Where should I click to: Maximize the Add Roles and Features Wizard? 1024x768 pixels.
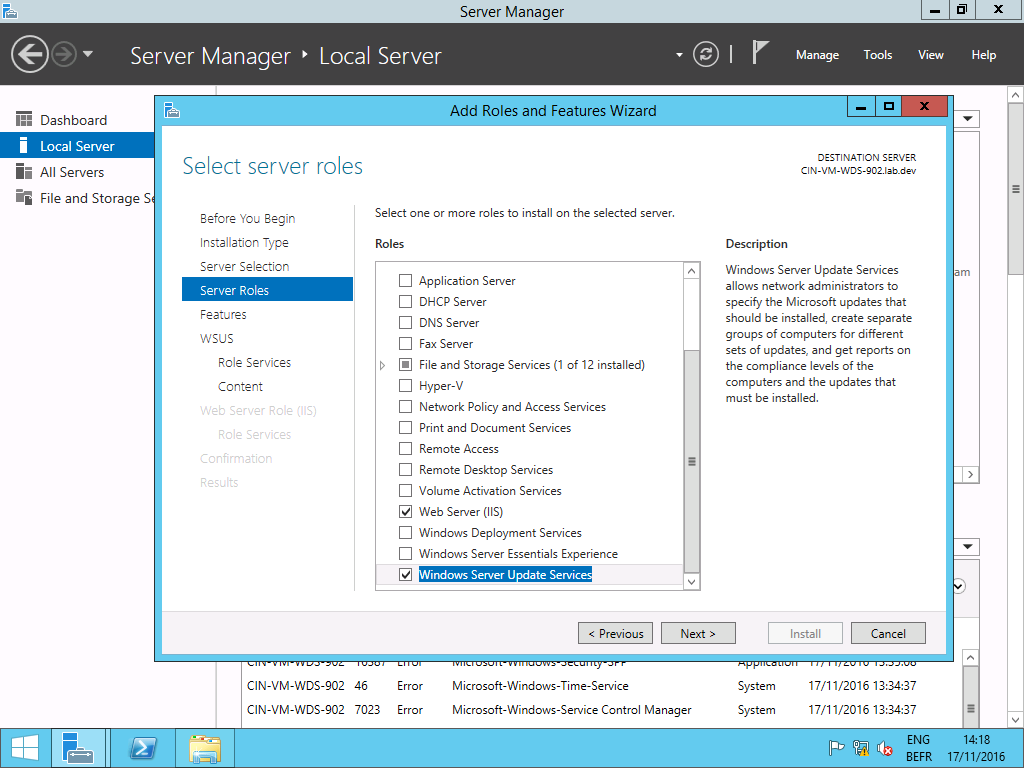[888, 106]
